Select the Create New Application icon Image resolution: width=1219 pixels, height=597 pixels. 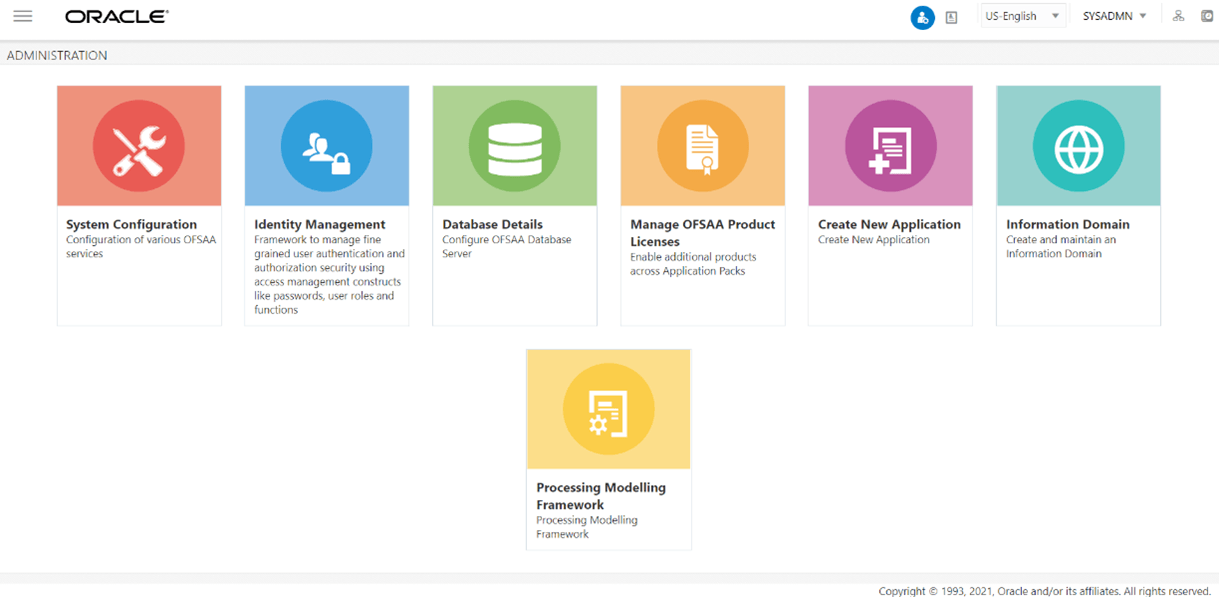click(x=890, y=145)
